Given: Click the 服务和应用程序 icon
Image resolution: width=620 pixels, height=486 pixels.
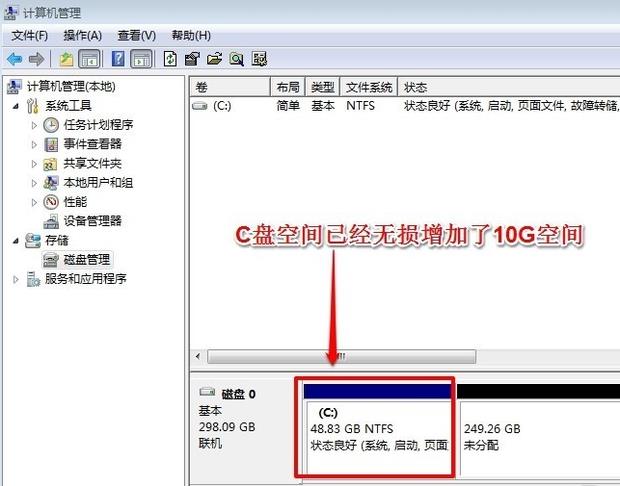Looking at the screenshot, I should [33, 279].
